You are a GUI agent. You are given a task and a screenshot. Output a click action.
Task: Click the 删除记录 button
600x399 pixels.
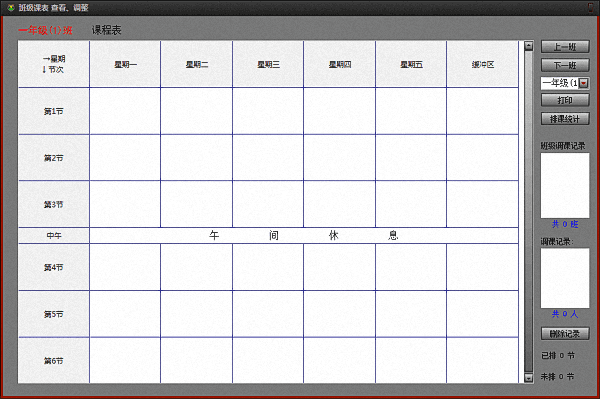tap(565, 334)
